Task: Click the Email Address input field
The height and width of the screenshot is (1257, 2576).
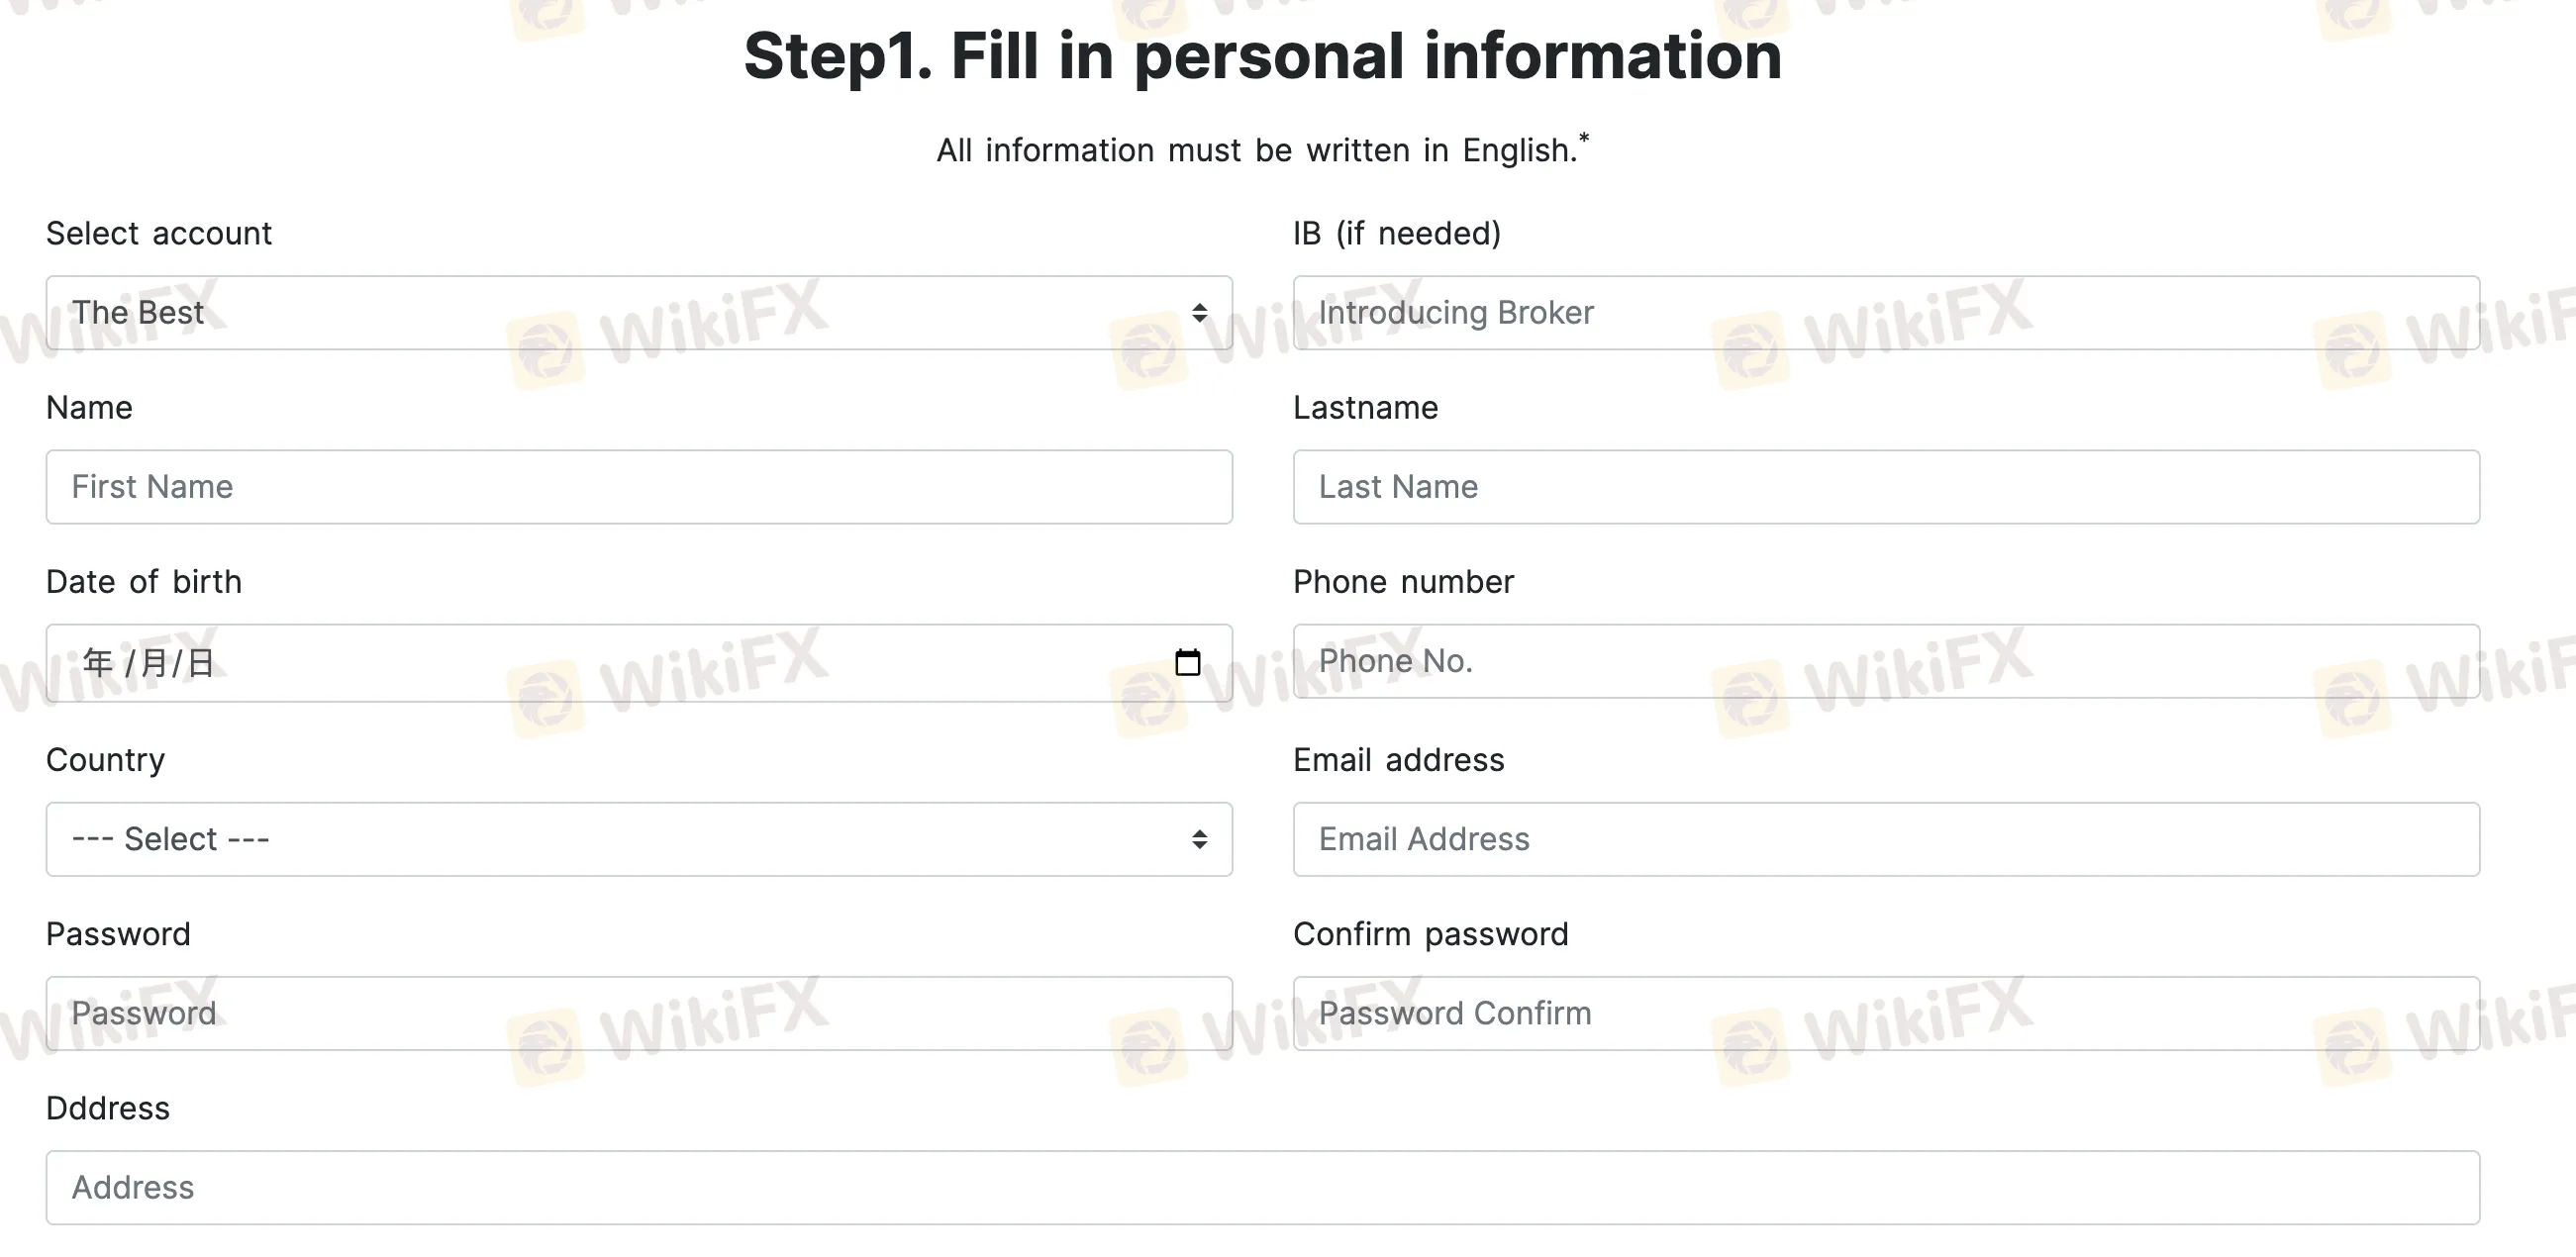Action: 1885,839
